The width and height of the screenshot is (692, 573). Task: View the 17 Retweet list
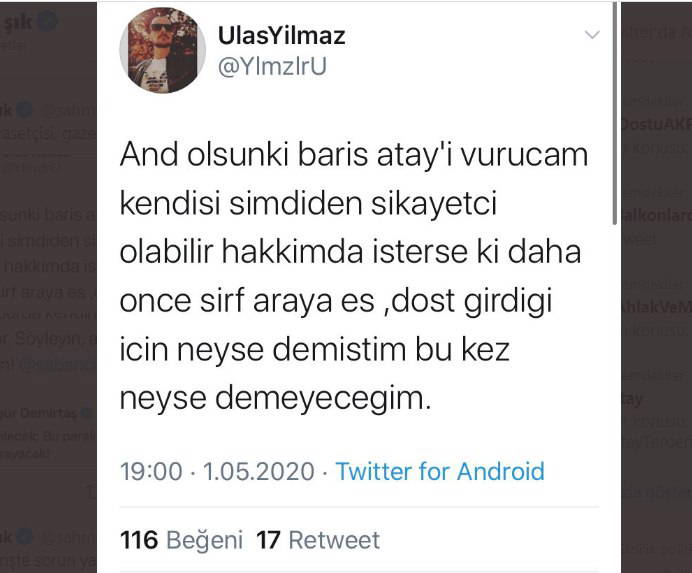[318, 540]
